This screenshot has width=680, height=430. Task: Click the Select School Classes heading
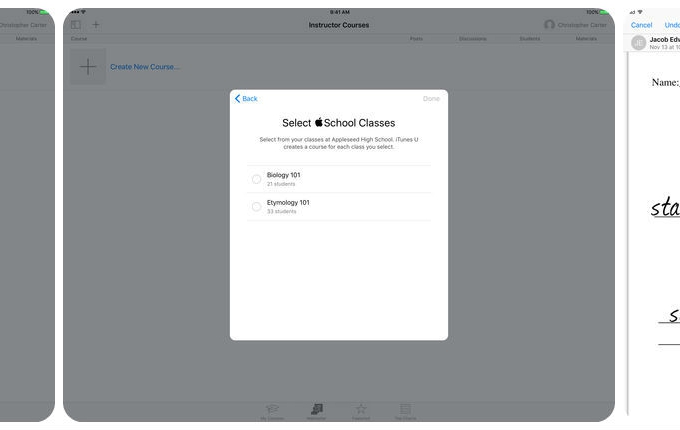point(339,123)
